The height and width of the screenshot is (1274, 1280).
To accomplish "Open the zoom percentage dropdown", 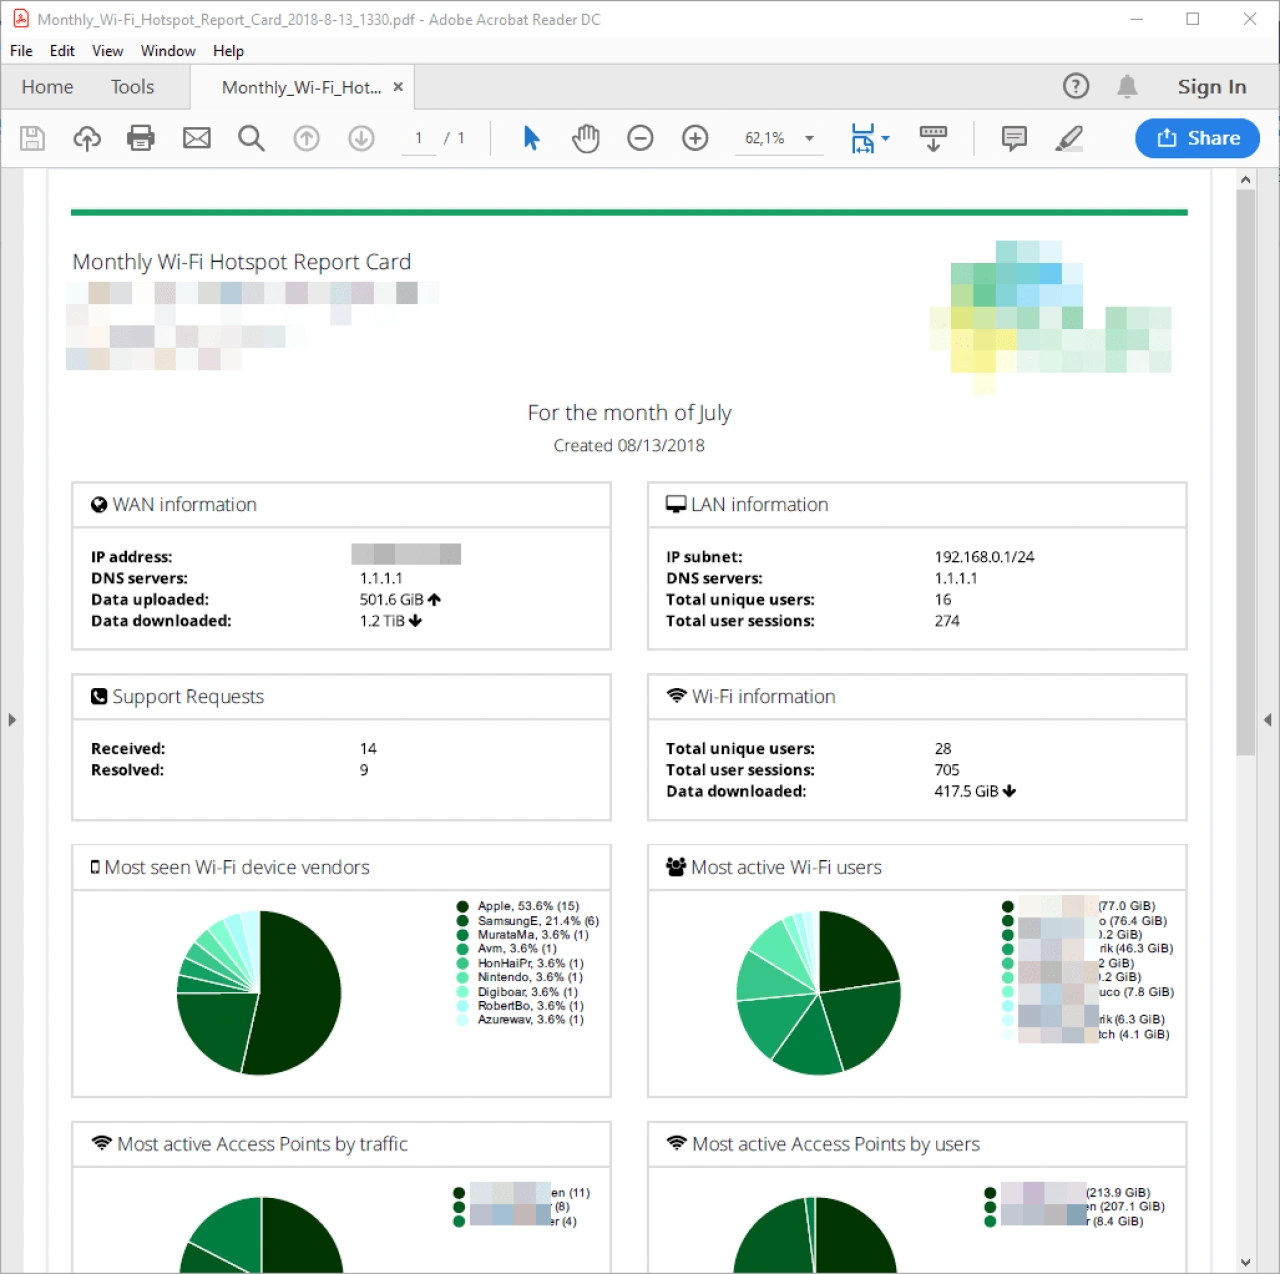I will (x=809, y=138).
